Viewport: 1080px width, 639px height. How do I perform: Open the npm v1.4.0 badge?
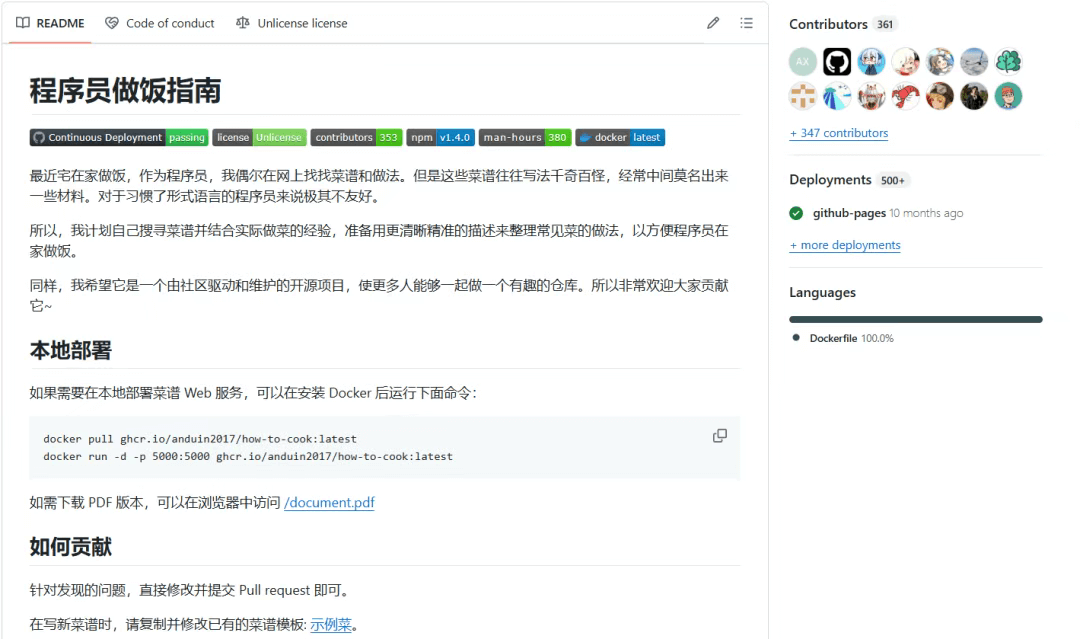point(440,138)
